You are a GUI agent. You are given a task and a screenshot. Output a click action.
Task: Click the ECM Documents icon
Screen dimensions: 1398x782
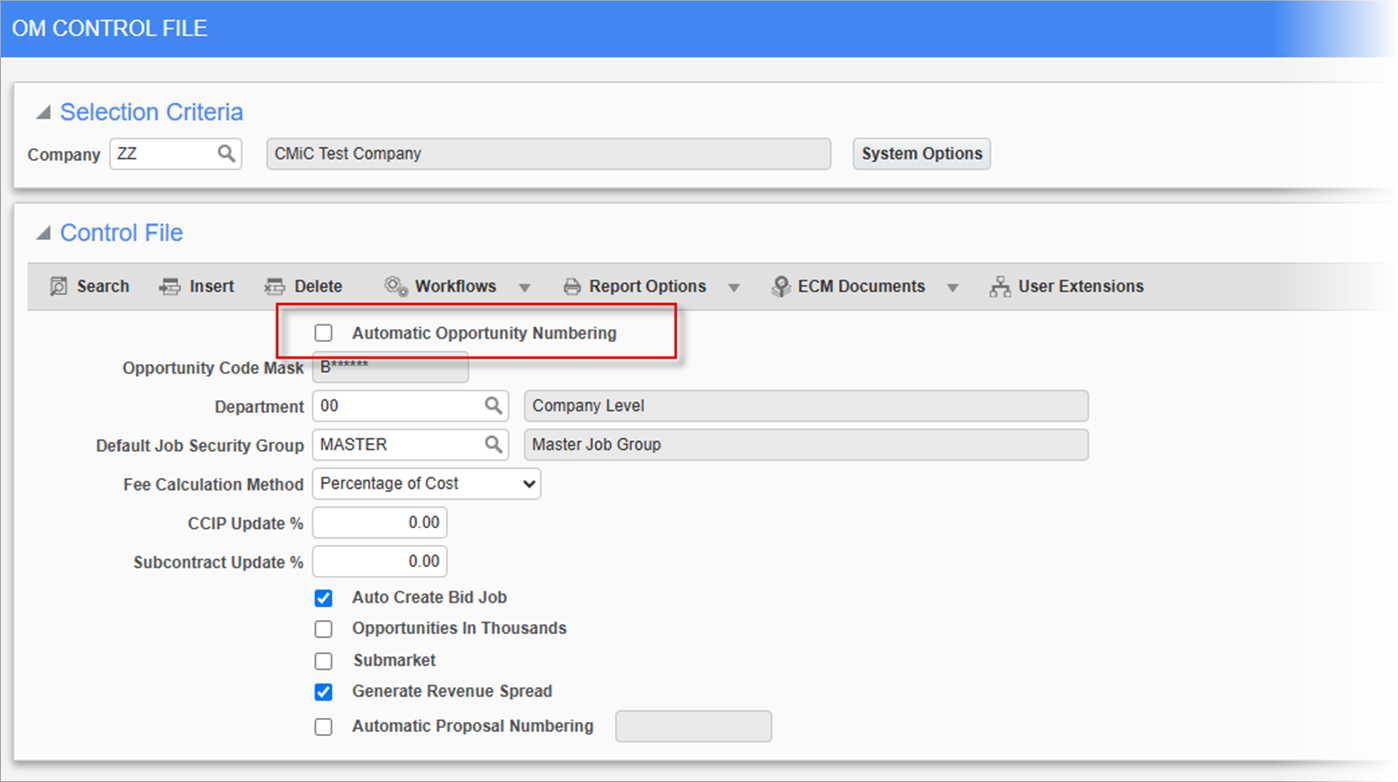click(x=781, y=287)
